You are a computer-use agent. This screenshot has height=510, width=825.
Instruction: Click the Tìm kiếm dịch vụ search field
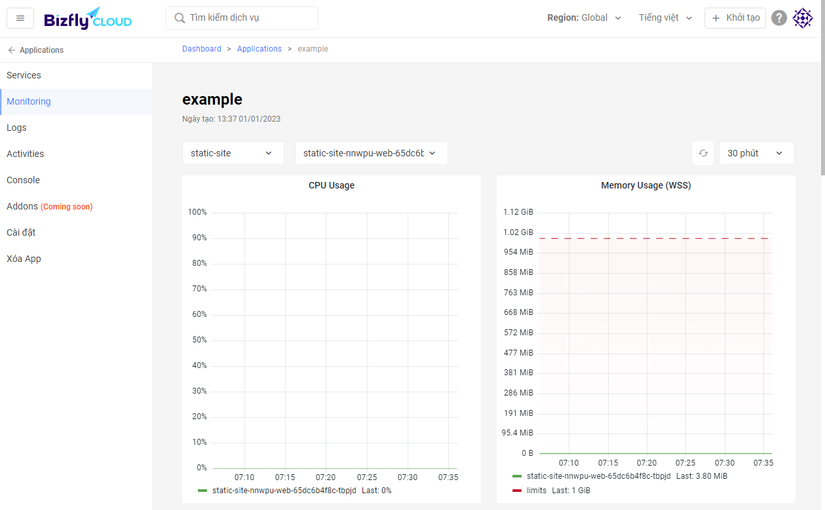(x=250, y=18)
